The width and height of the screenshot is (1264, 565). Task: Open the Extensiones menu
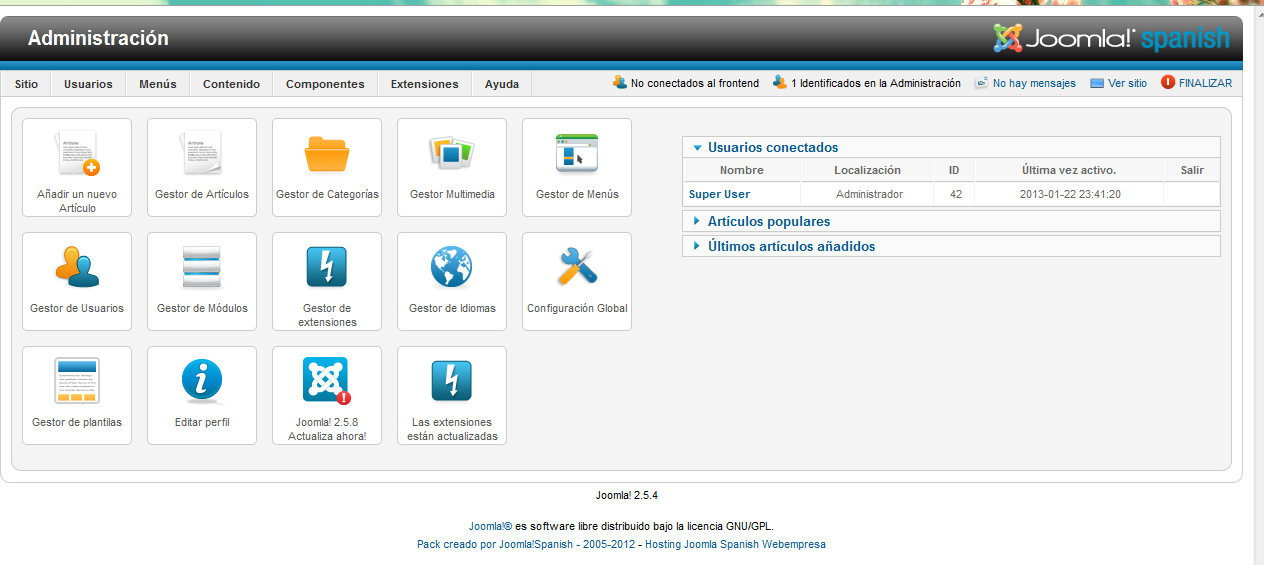pyautogui.click(x=424, y=84)
